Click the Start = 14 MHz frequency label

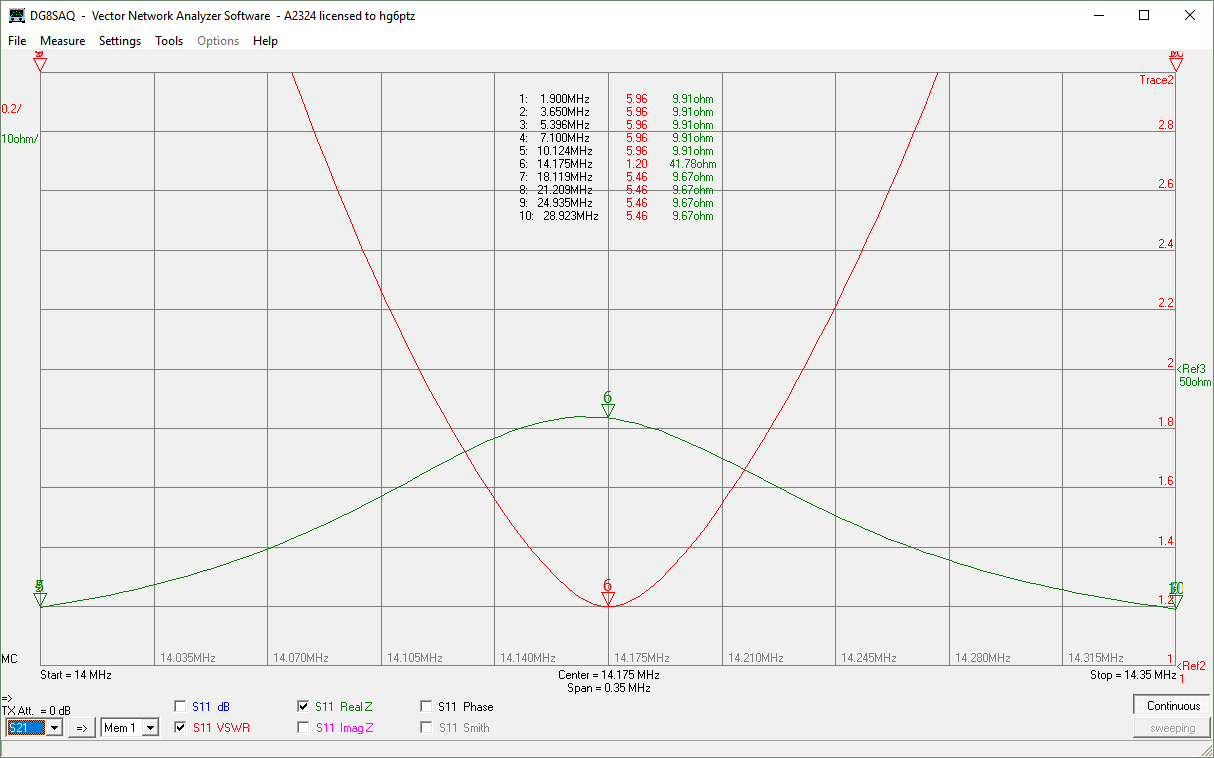coord(76,675)
